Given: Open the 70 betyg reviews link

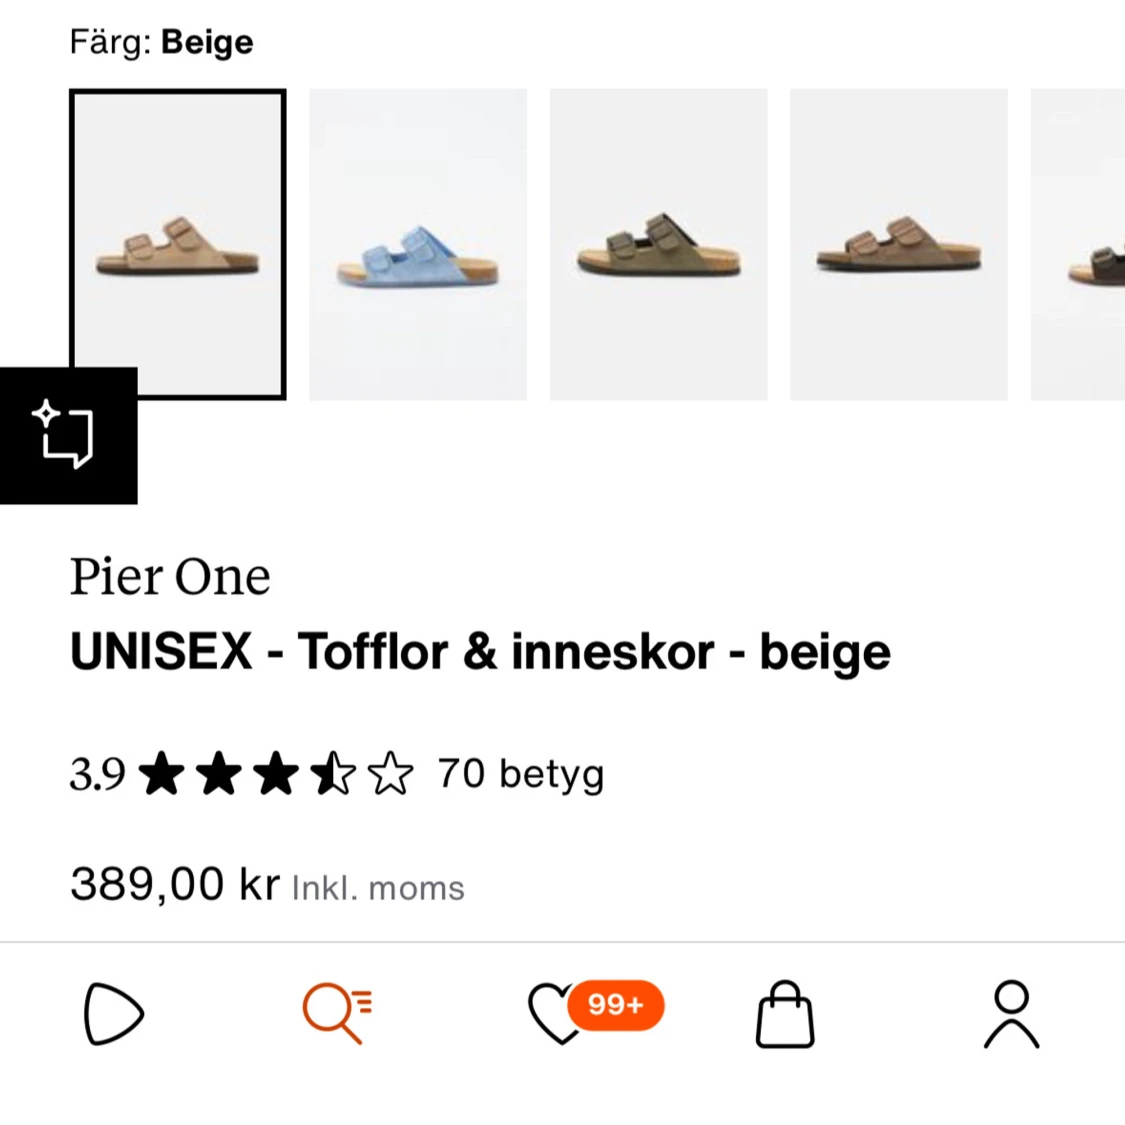Looking at the screenshot, I should click(521, 774).
